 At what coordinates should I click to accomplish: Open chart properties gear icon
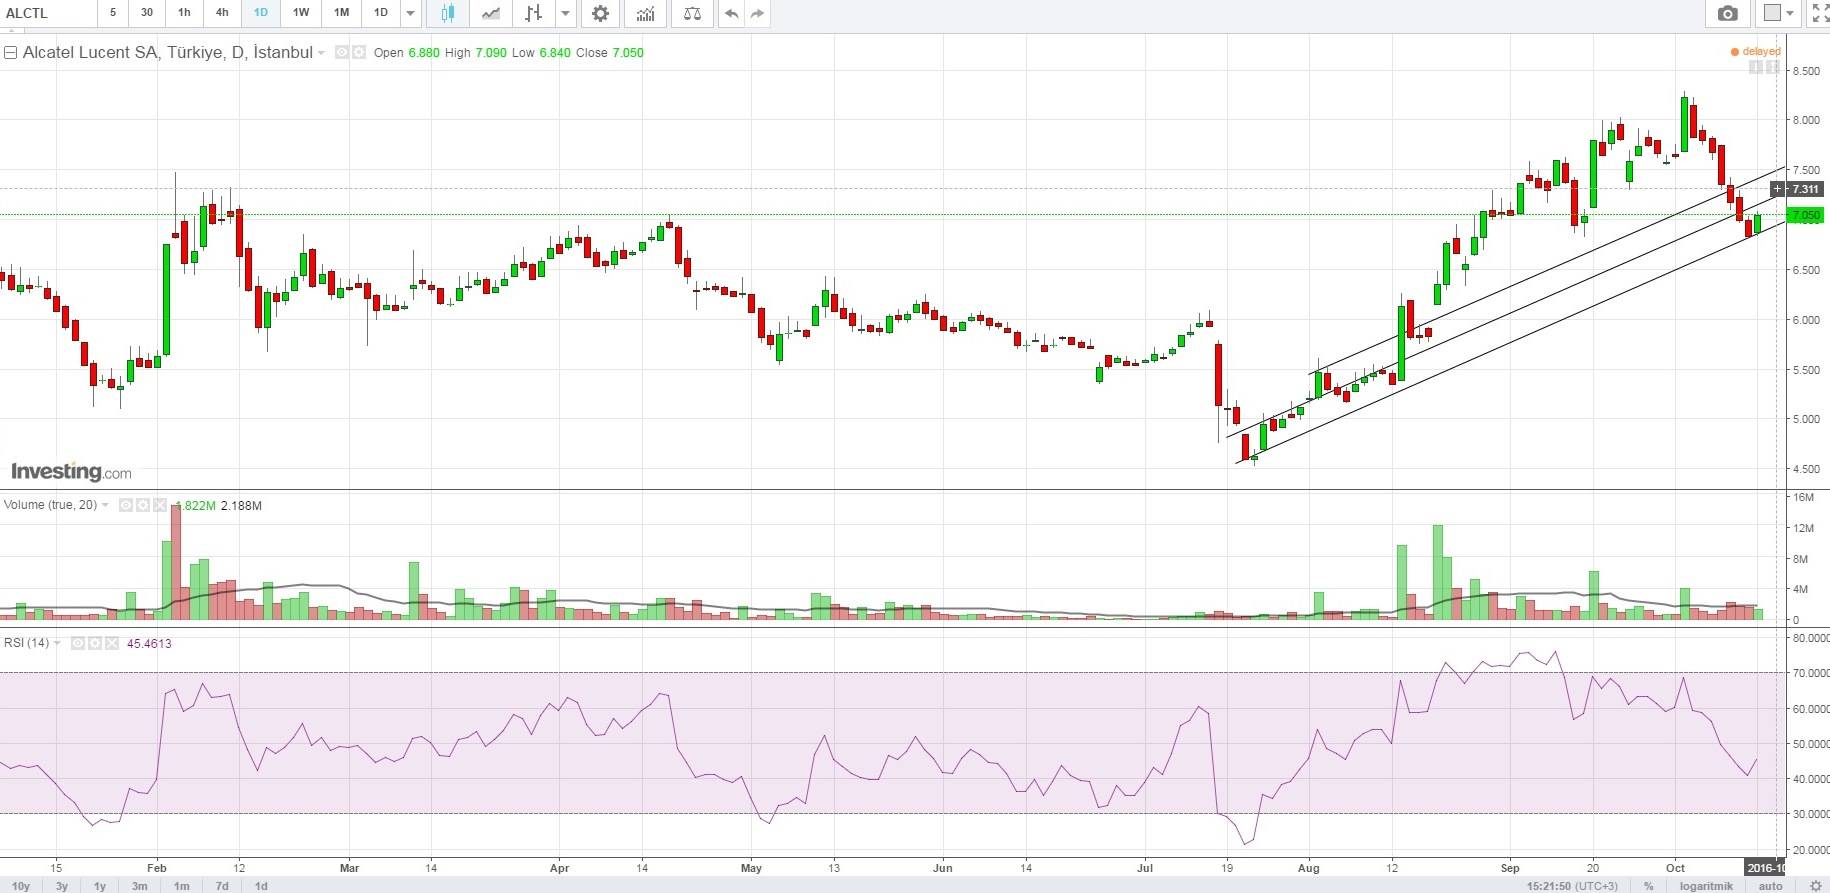(x=600, y=13)
